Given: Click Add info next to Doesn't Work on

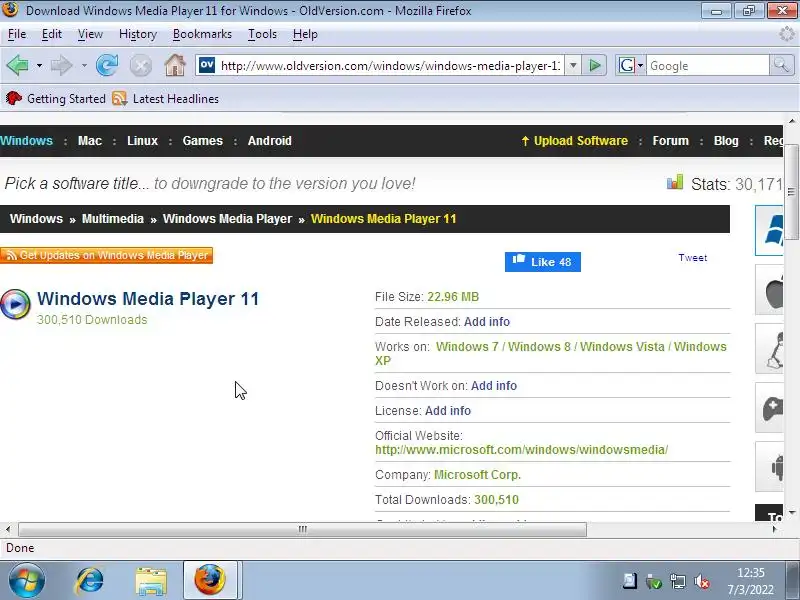Looking at the screenshot, I should pyautogui.click(x=494, y=386).
